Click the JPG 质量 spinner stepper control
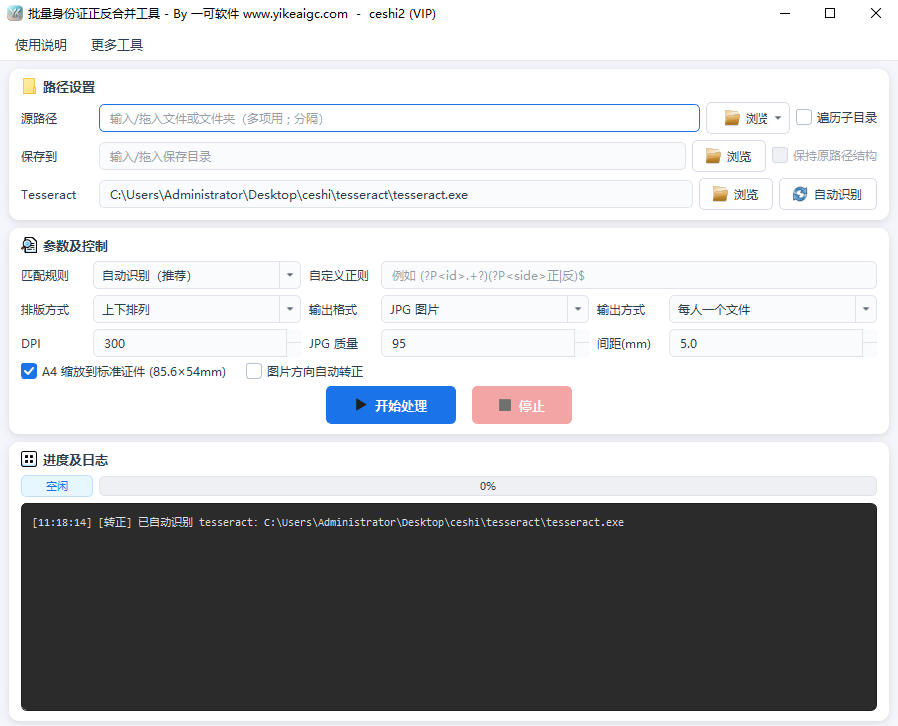This screenshot has height=726, width=898. [581, 343]
